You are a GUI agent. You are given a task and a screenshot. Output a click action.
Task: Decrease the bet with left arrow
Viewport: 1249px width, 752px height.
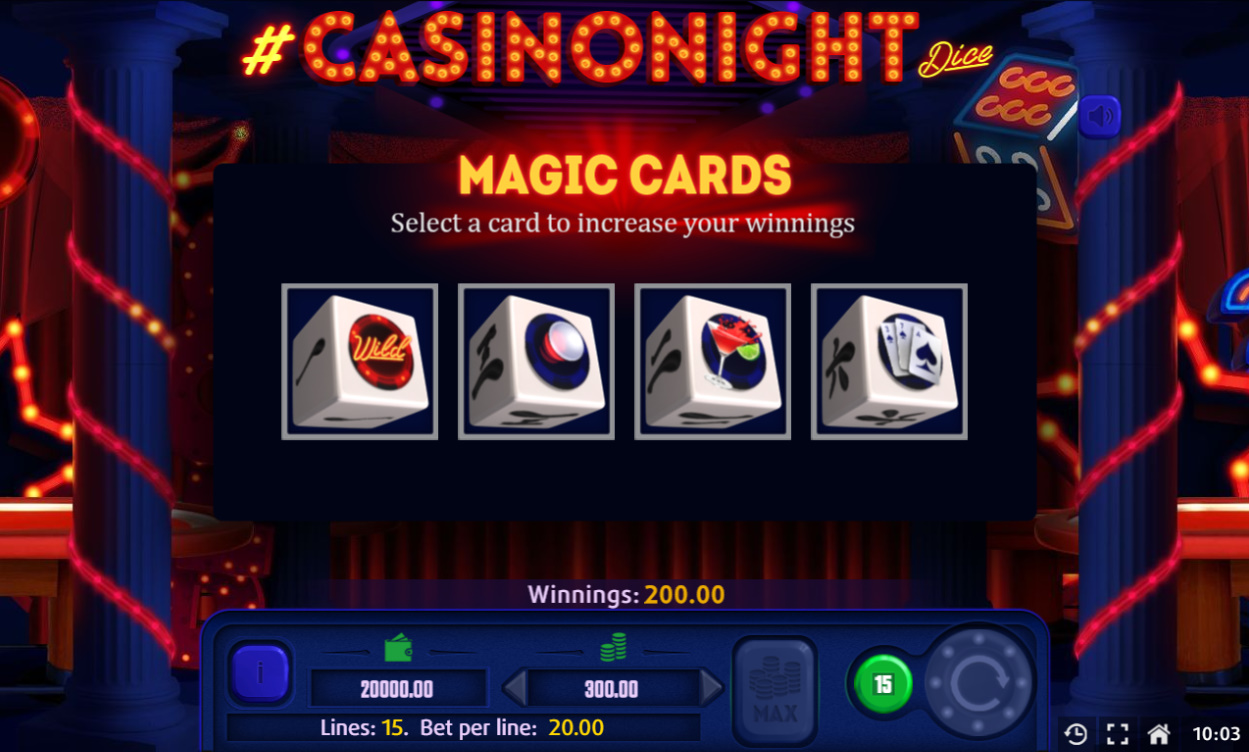pos(514,688)
